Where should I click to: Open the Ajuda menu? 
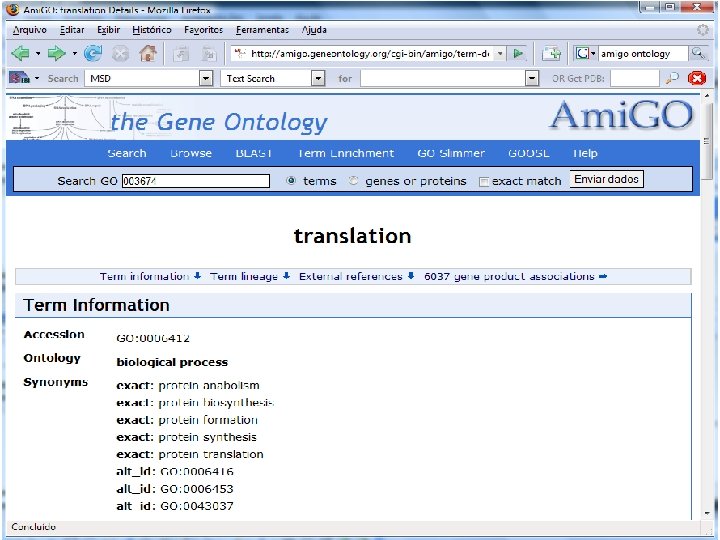[314, 30]
